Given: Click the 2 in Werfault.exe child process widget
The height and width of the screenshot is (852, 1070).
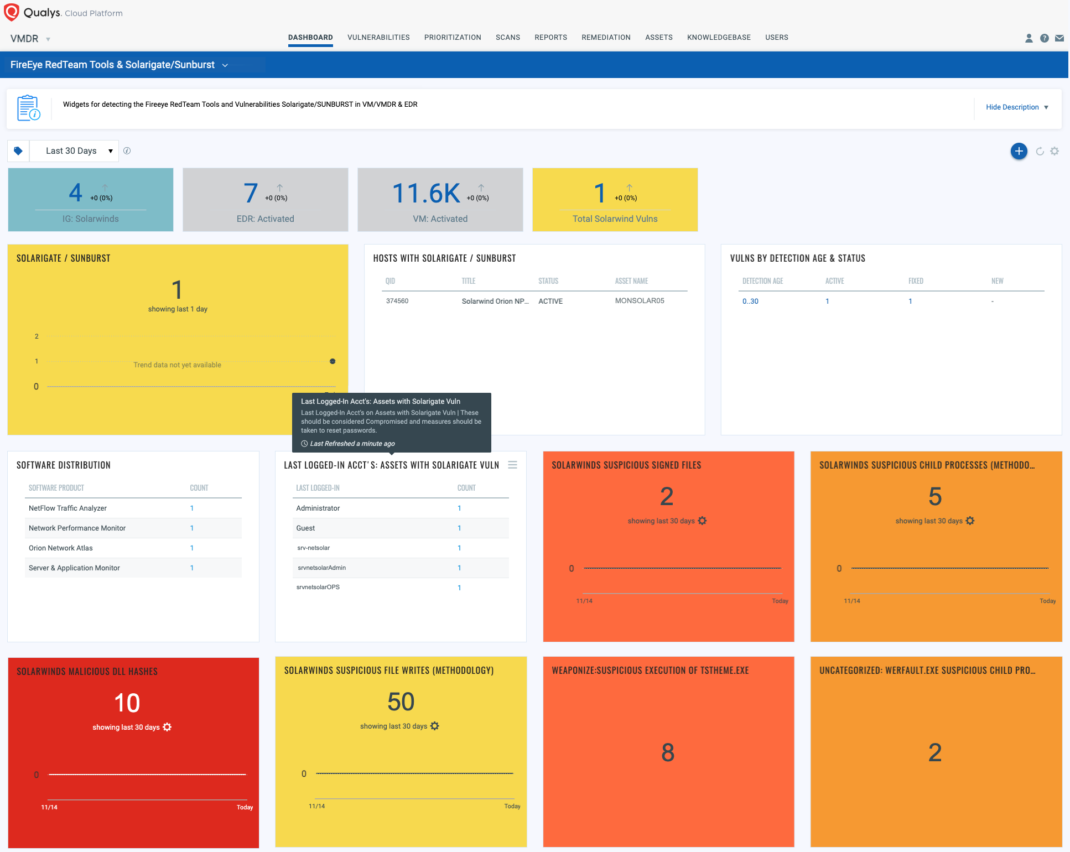Looking at the screenshot, I should pyautogui.click(x=935, y=752).
